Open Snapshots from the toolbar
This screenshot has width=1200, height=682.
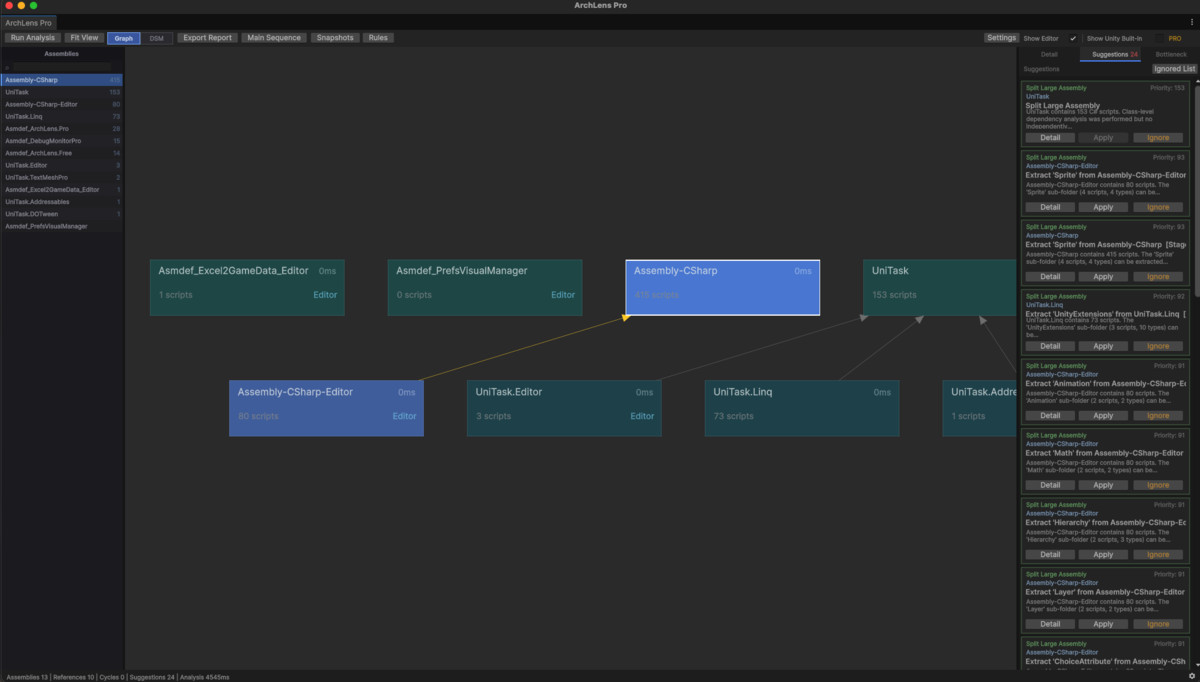tap(335, 38)
